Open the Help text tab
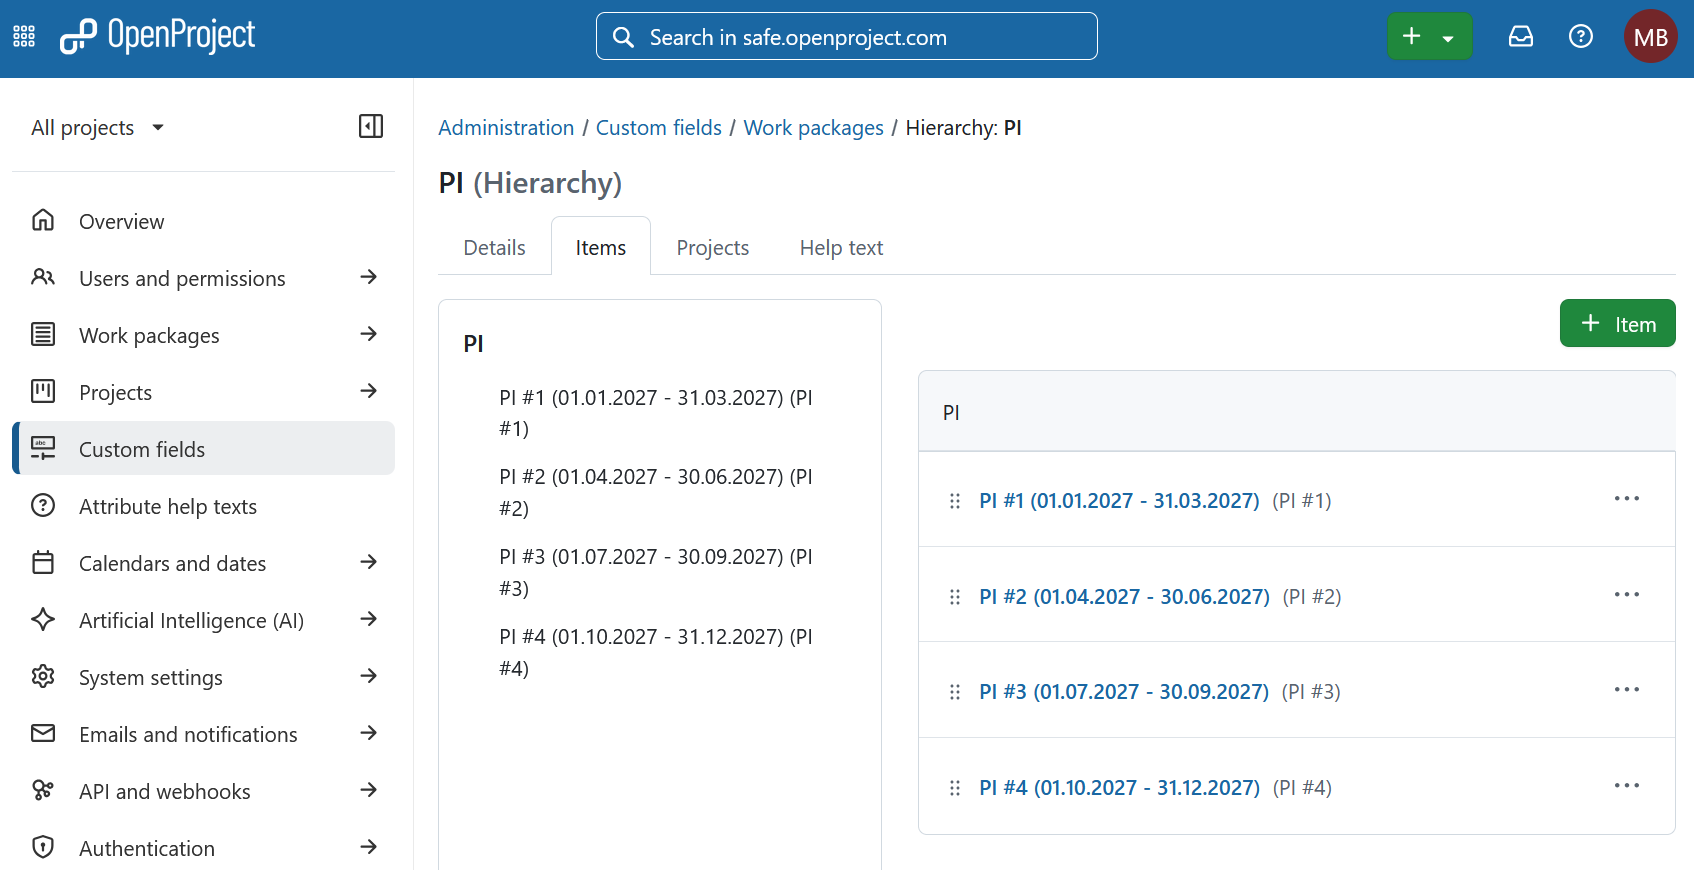Image resolution: width=1694 pixels, height=870 pixels. click(842, 248)
